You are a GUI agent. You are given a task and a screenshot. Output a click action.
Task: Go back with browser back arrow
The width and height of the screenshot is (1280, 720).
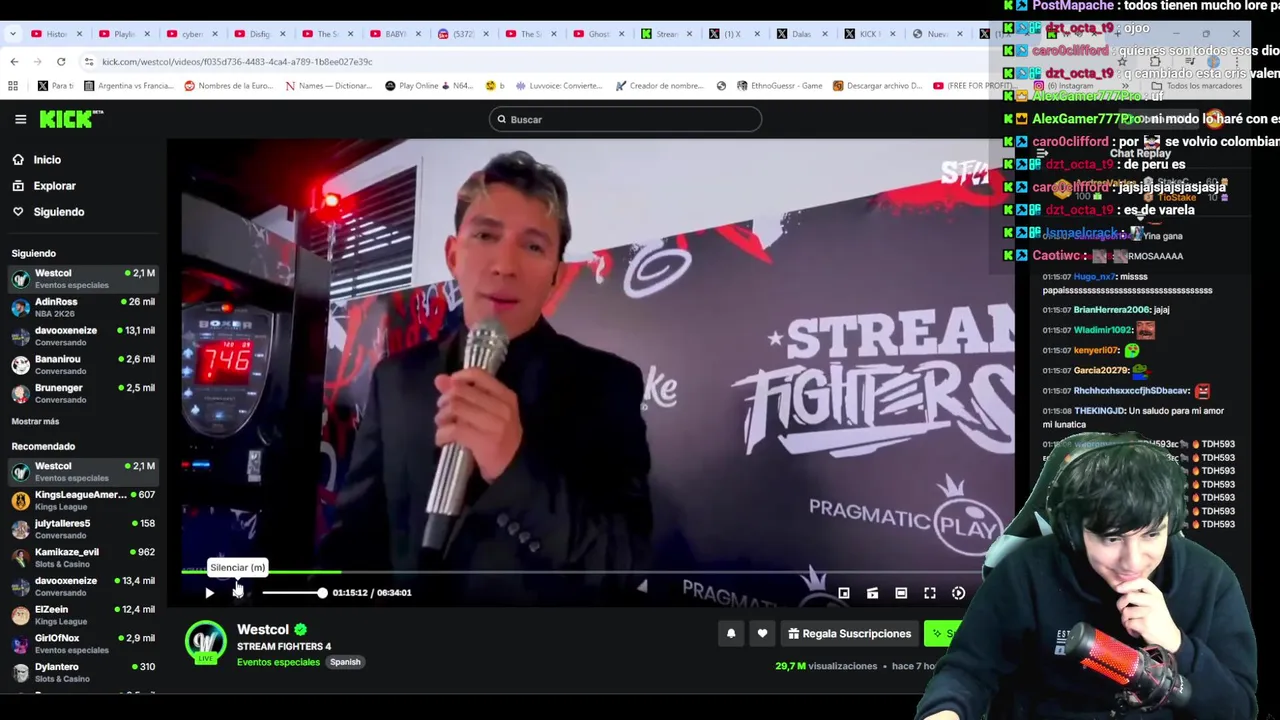click(14, 61)
